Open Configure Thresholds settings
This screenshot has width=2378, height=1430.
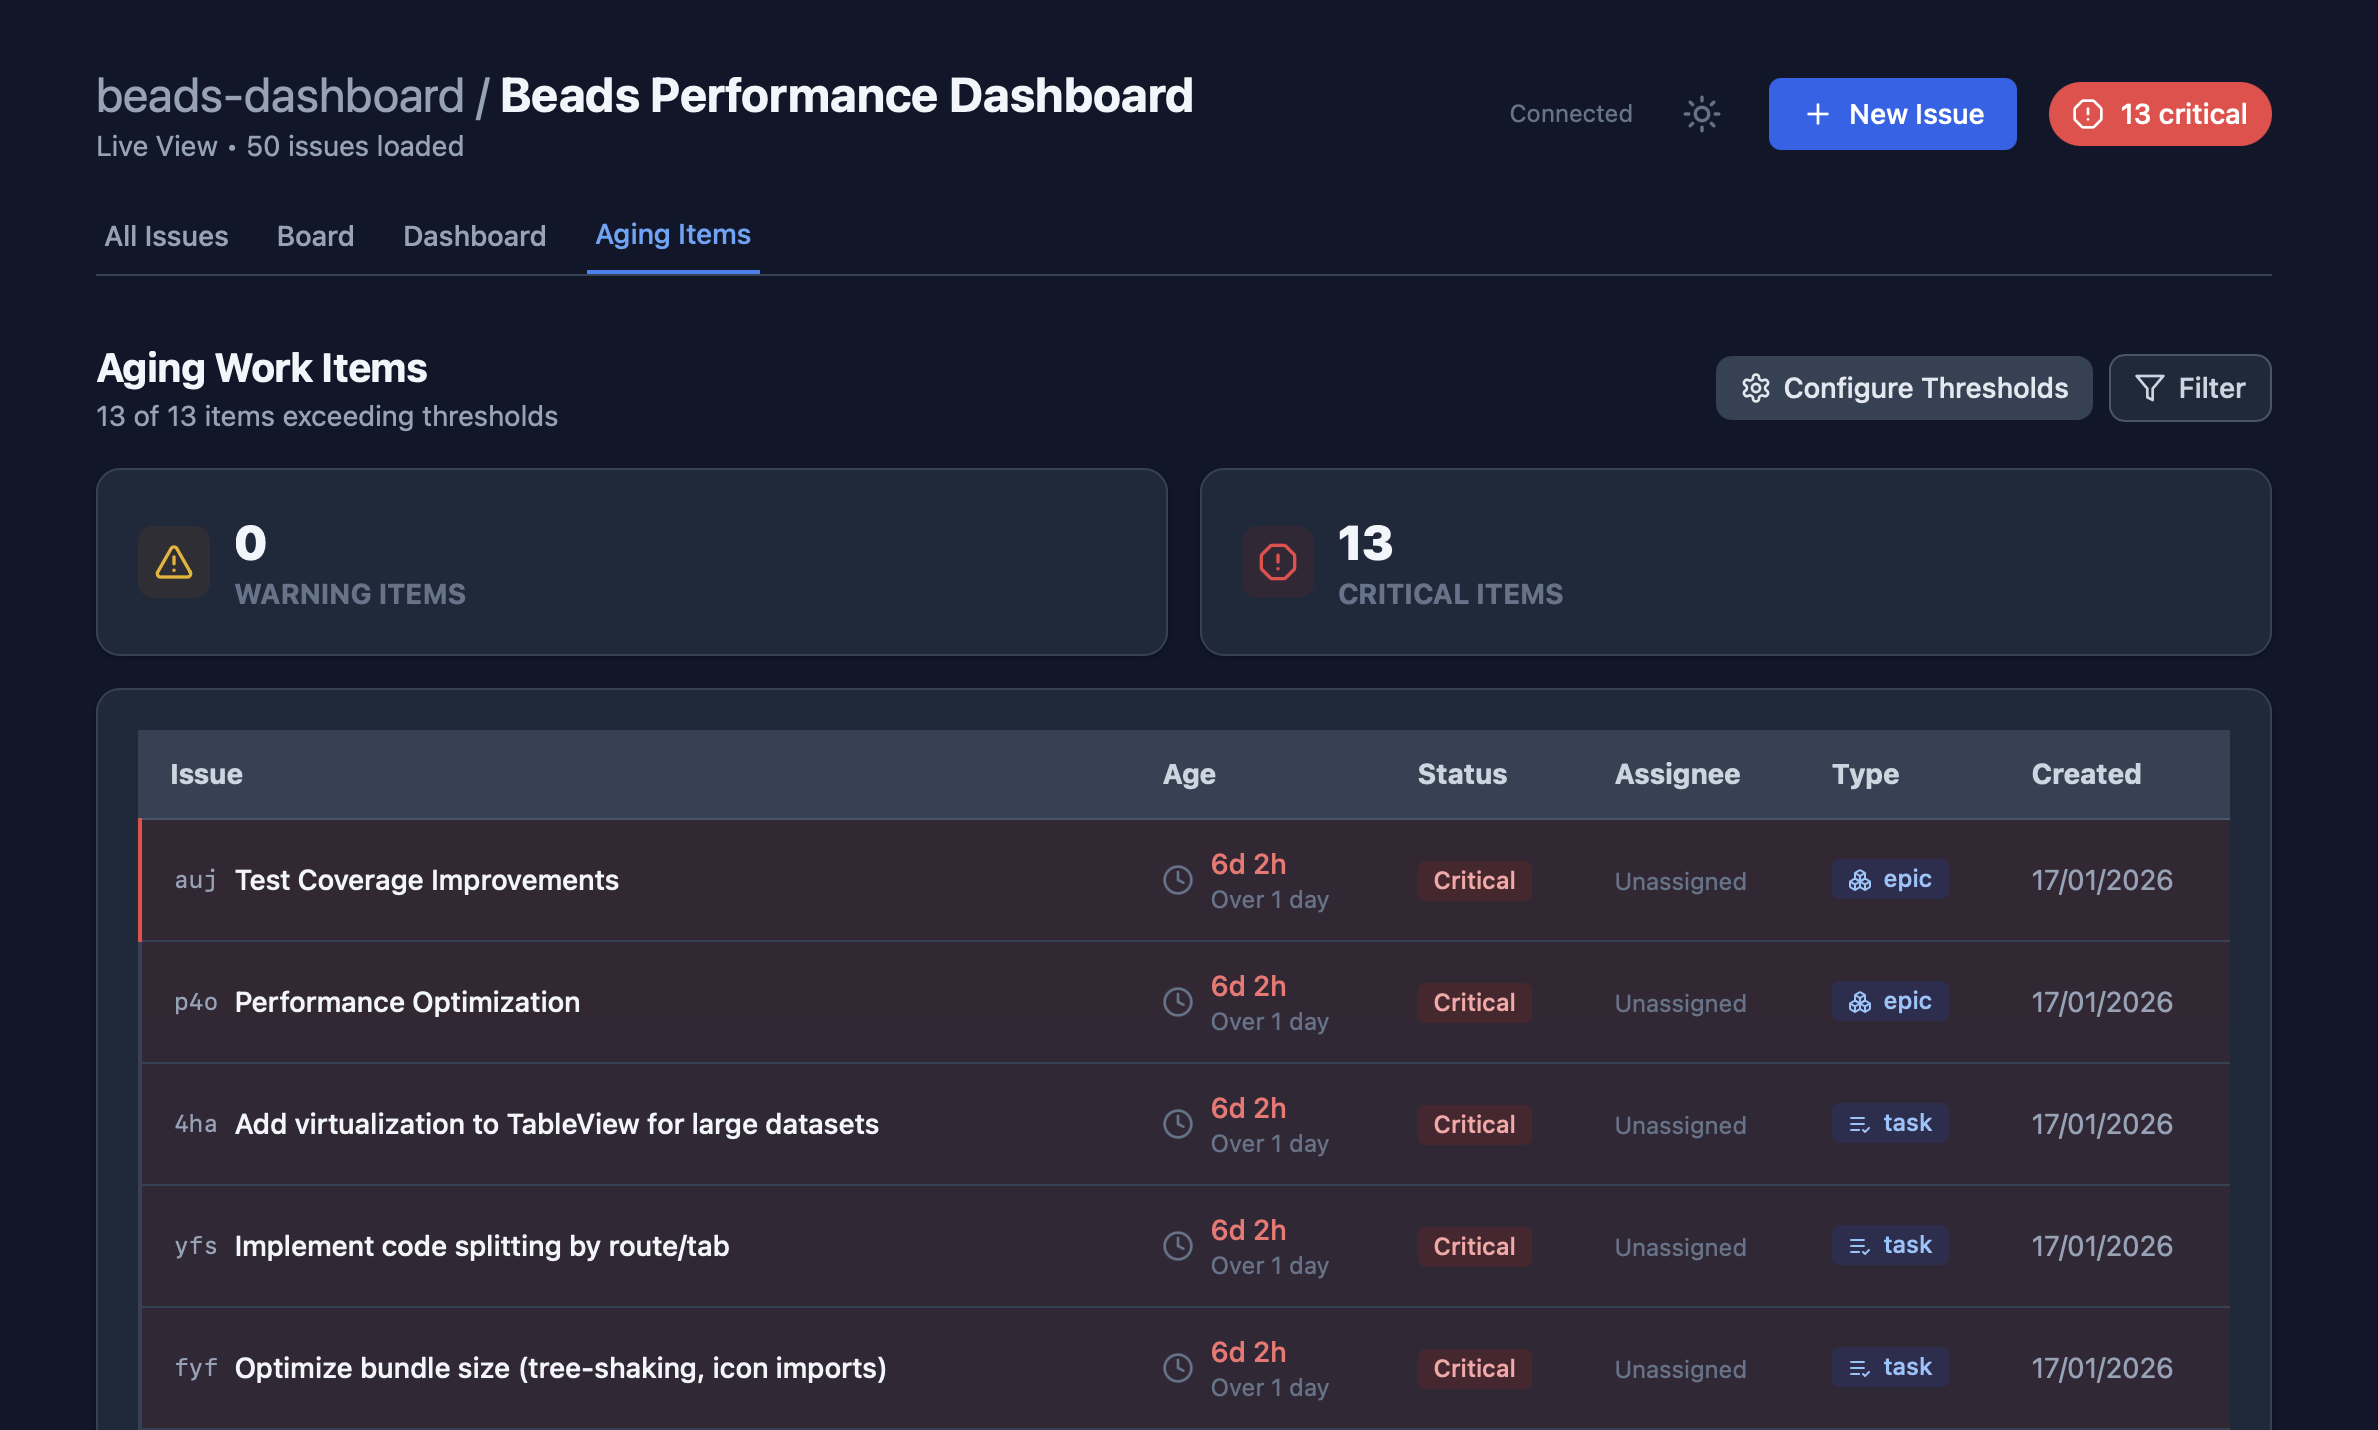coord(1903,388)
